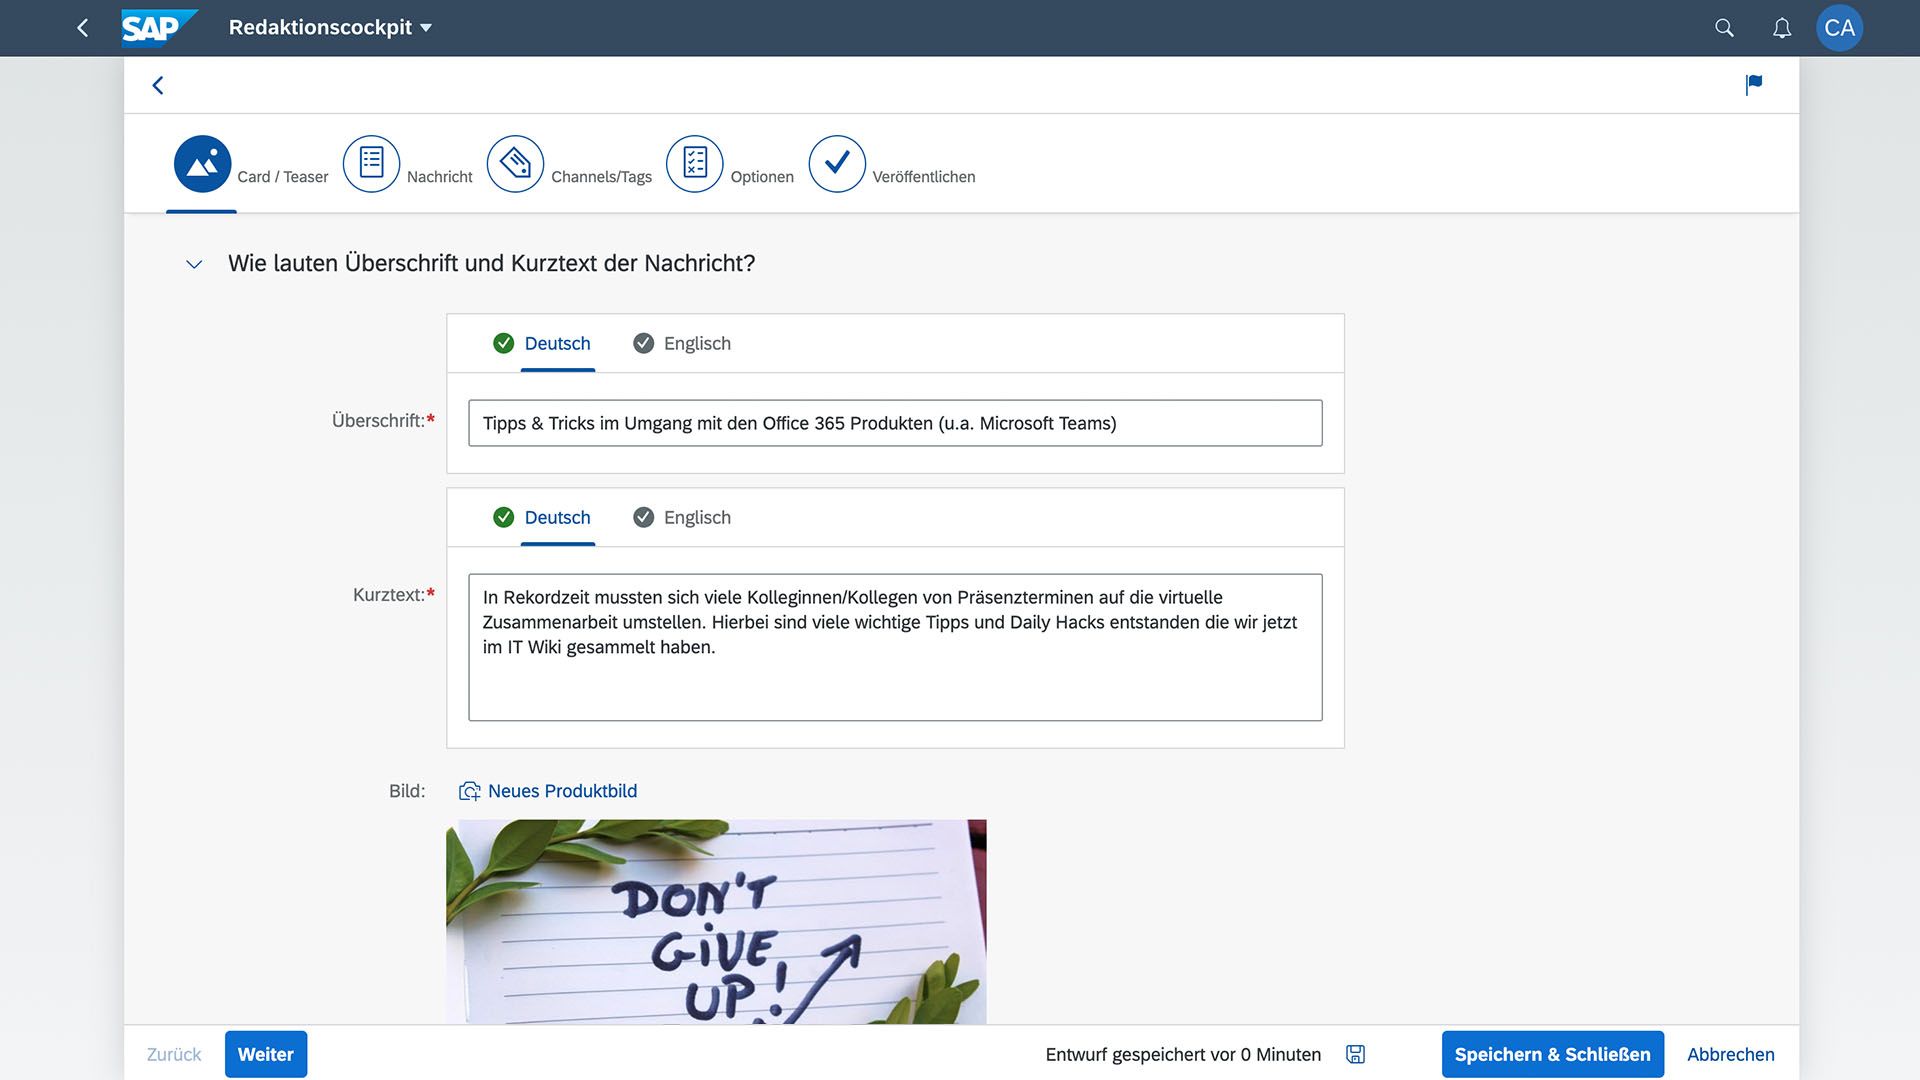Open the Channels/Tags step icon
Viewport: 1920px width, 1080px height.
coord(515,164)
